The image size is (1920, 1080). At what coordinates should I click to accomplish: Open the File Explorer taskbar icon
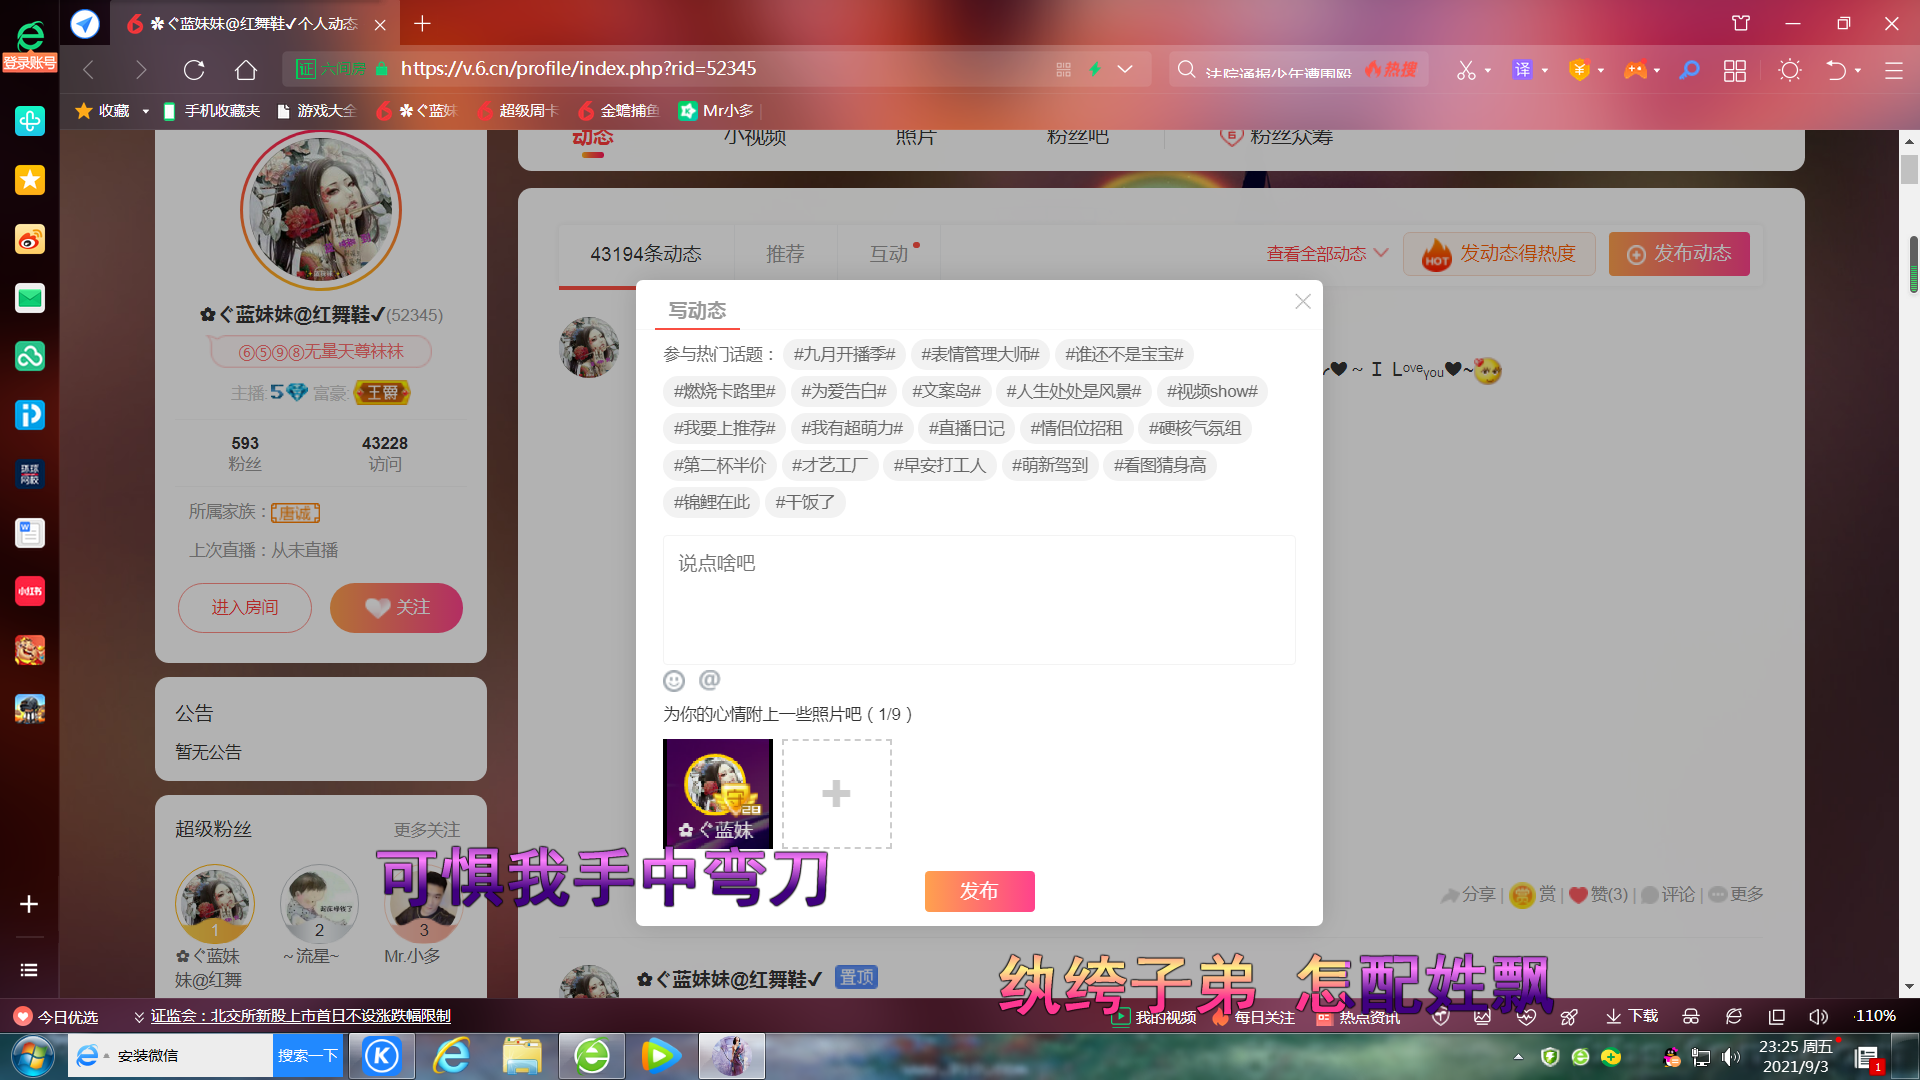tap(522, 1055)
